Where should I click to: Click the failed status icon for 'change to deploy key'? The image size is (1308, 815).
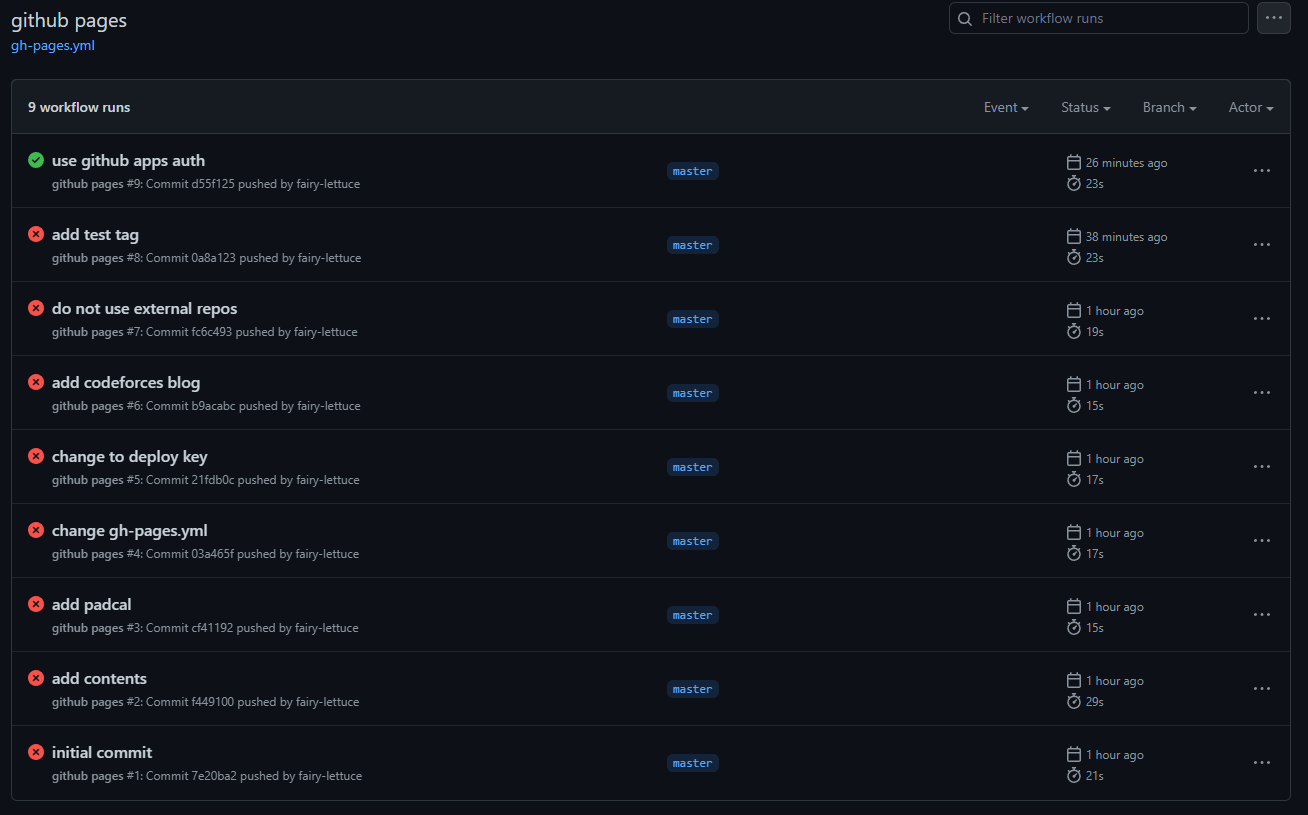[36, 456]
